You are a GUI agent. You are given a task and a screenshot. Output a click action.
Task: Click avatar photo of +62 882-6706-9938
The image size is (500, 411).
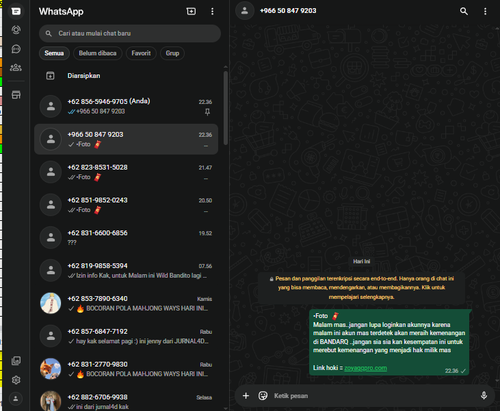(51, 401)
